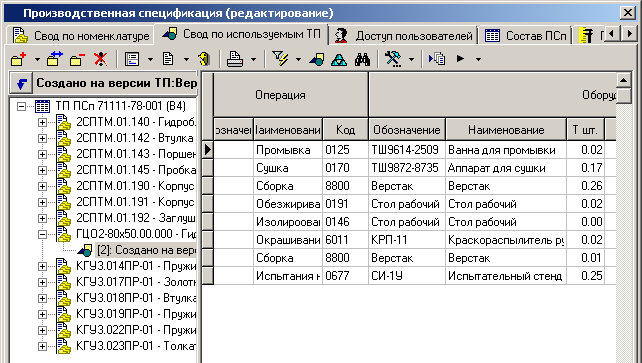
Task: Click the icon of node 2СПТМ.01.191
Action: [x=63, y=202]
